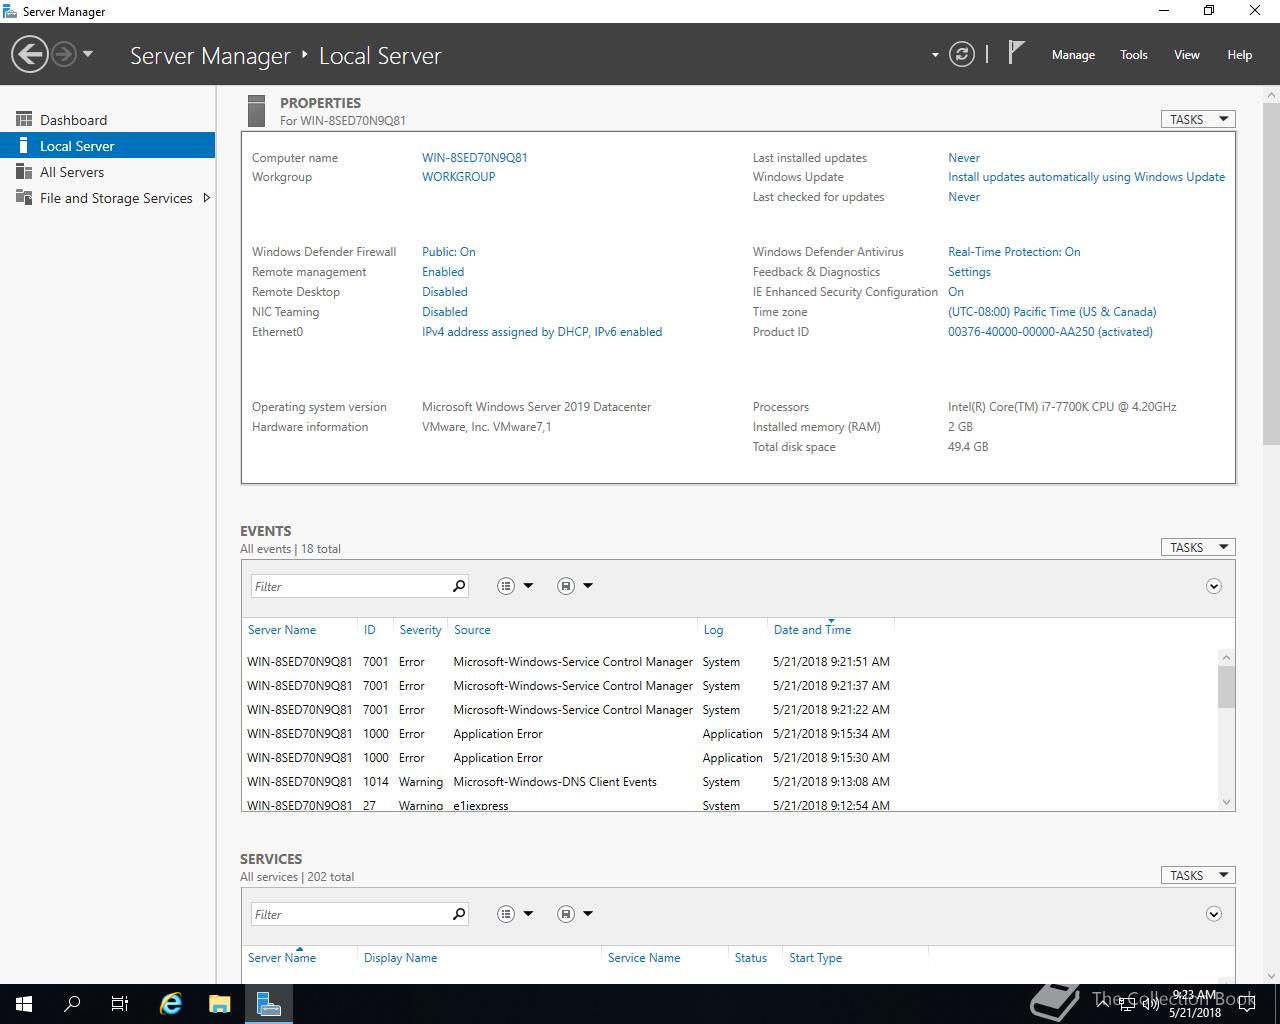Open the Help menu

(x=1240, y=55)
